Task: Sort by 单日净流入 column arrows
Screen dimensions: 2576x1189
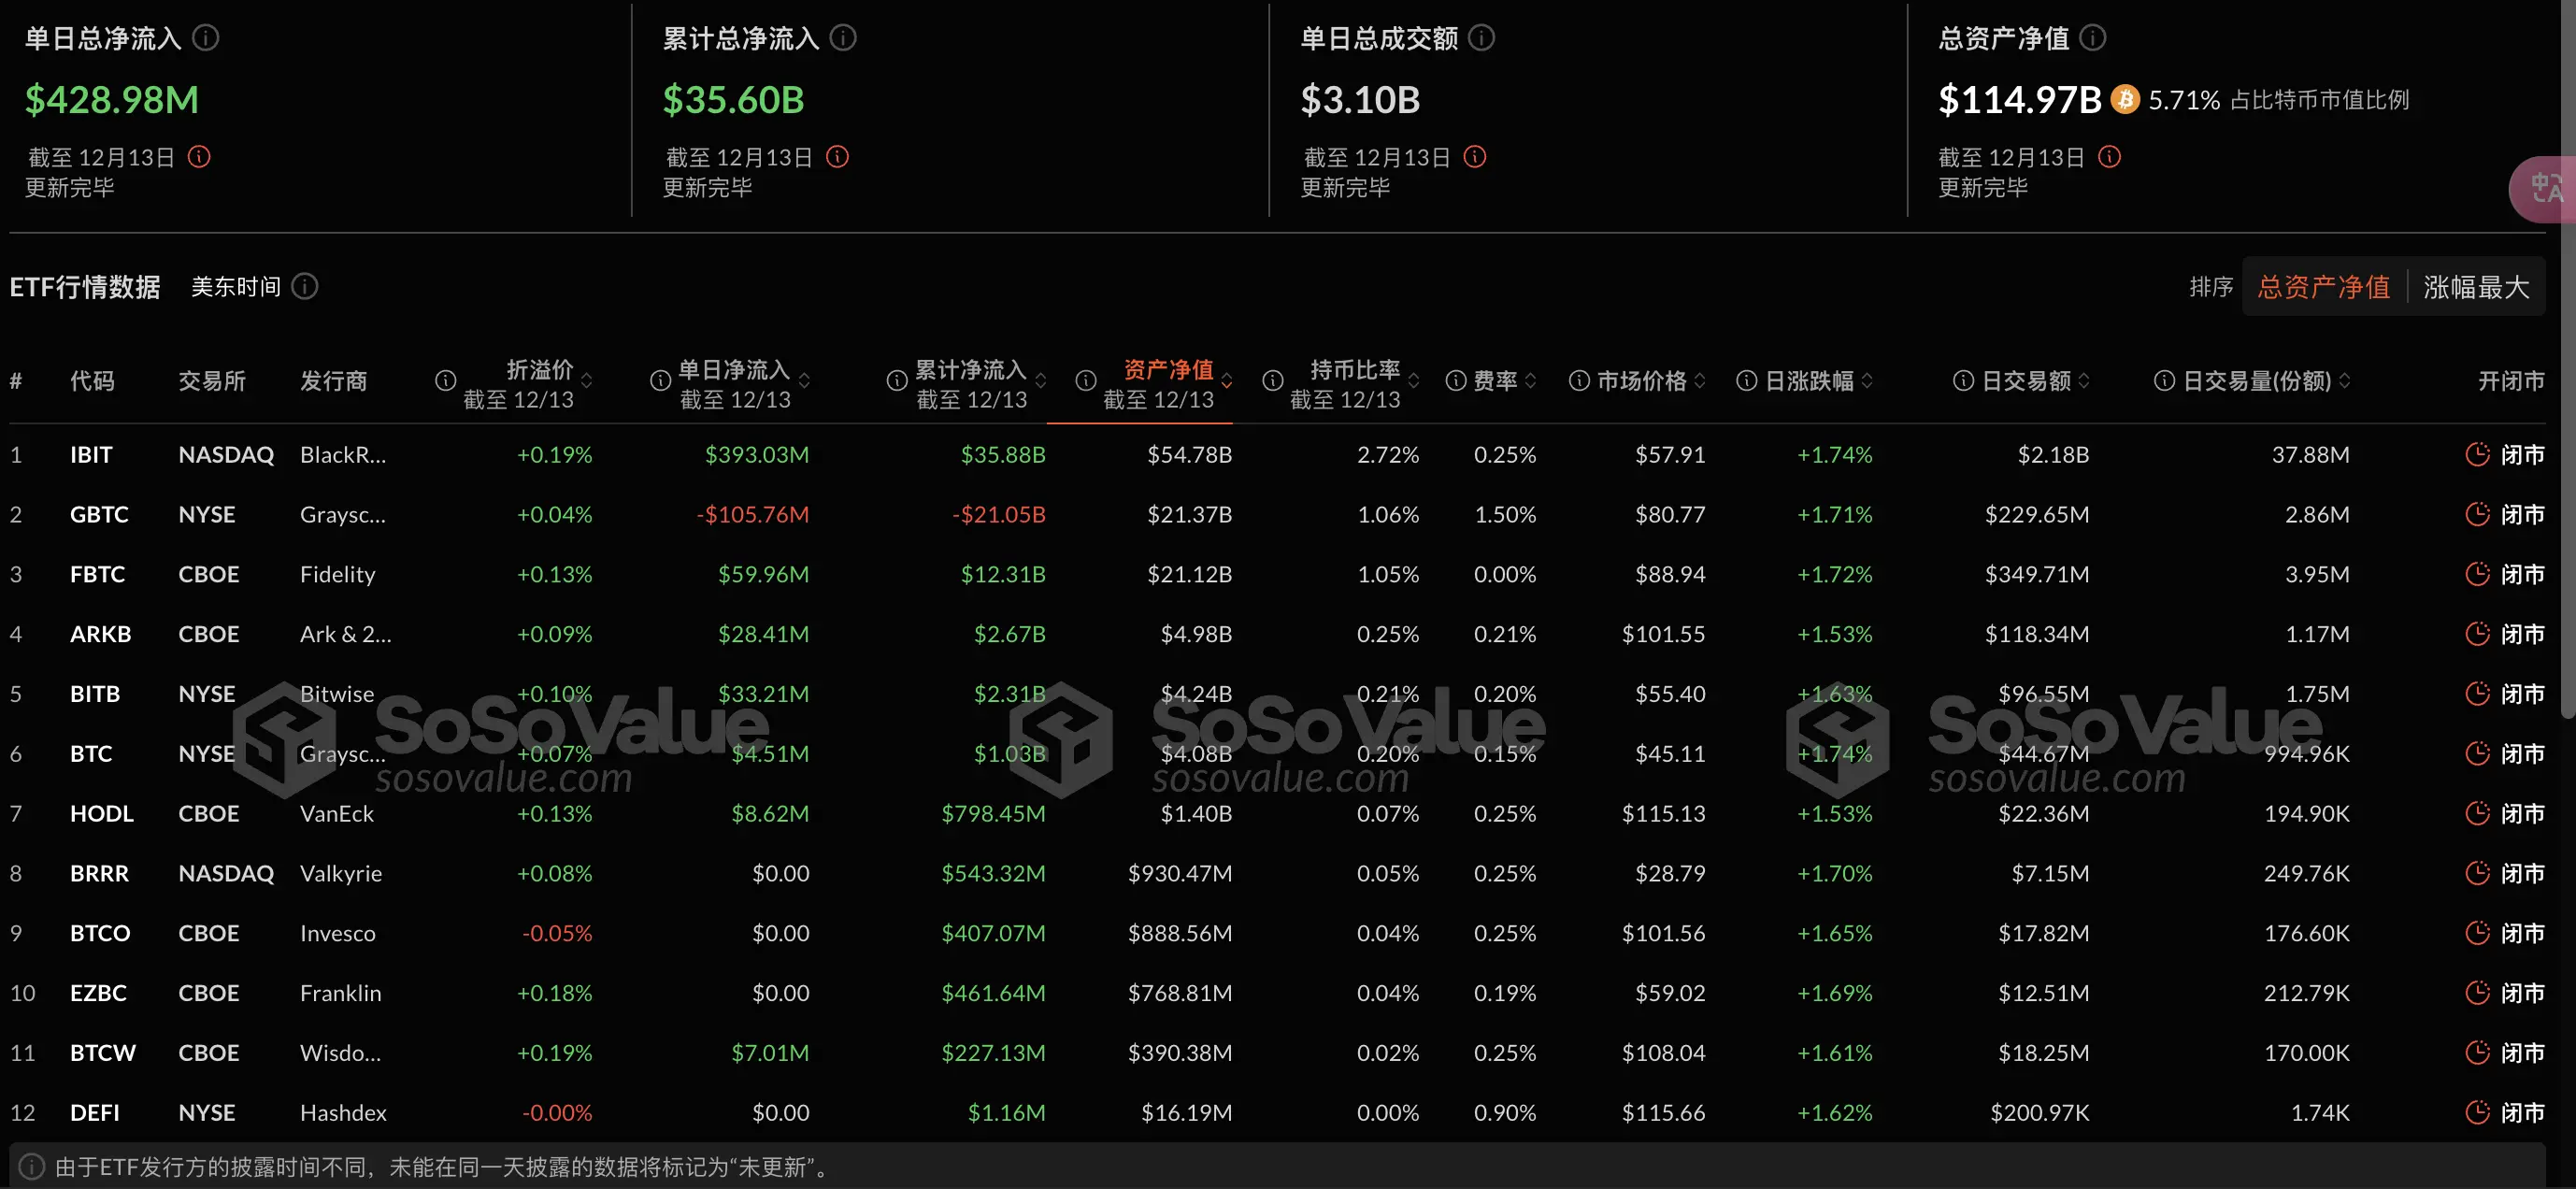Action: [804, 381]
